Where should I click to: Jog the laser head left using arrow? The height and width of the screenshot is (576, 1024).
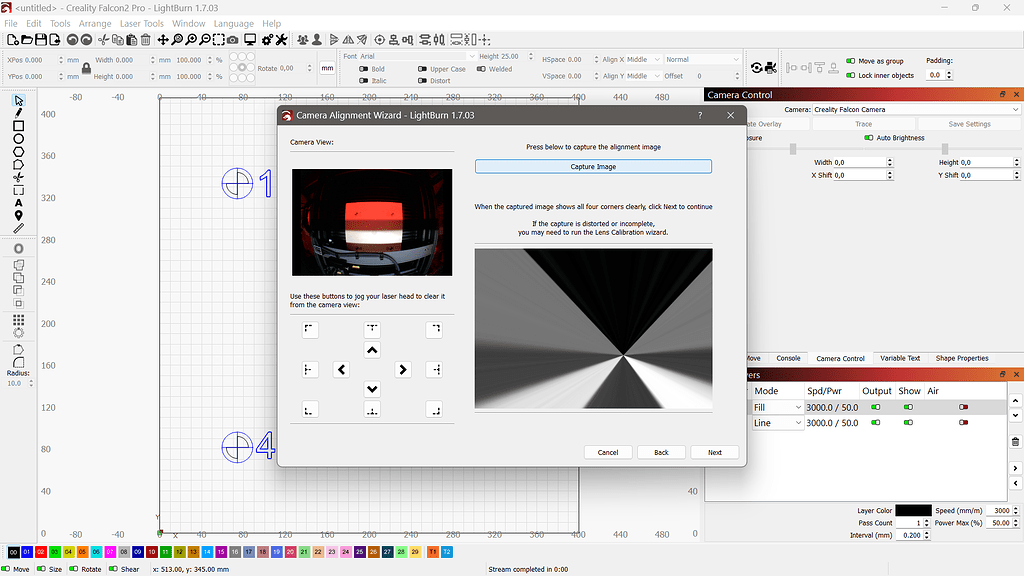pyautogui.click(x=341, y=369)
